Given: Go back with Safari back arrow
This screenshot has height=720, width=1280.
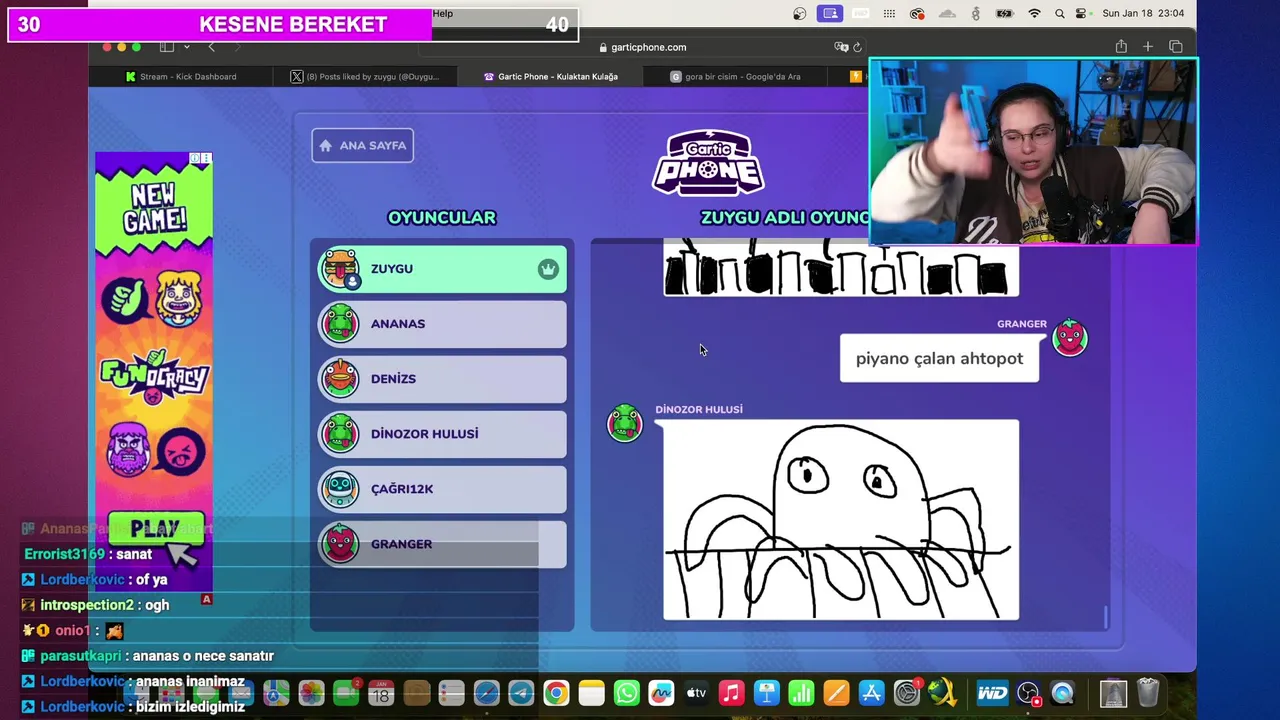Looking at the screenshot, I should [x=211, y=47].
